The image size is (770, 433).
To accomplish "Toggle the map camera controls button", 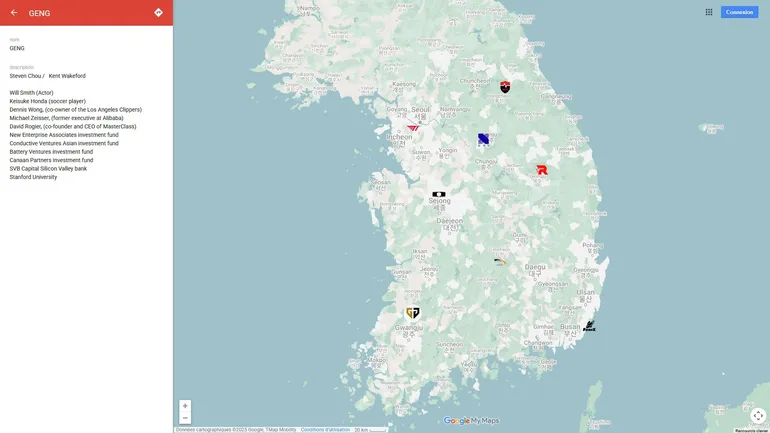I will click(x=758, y=416).
